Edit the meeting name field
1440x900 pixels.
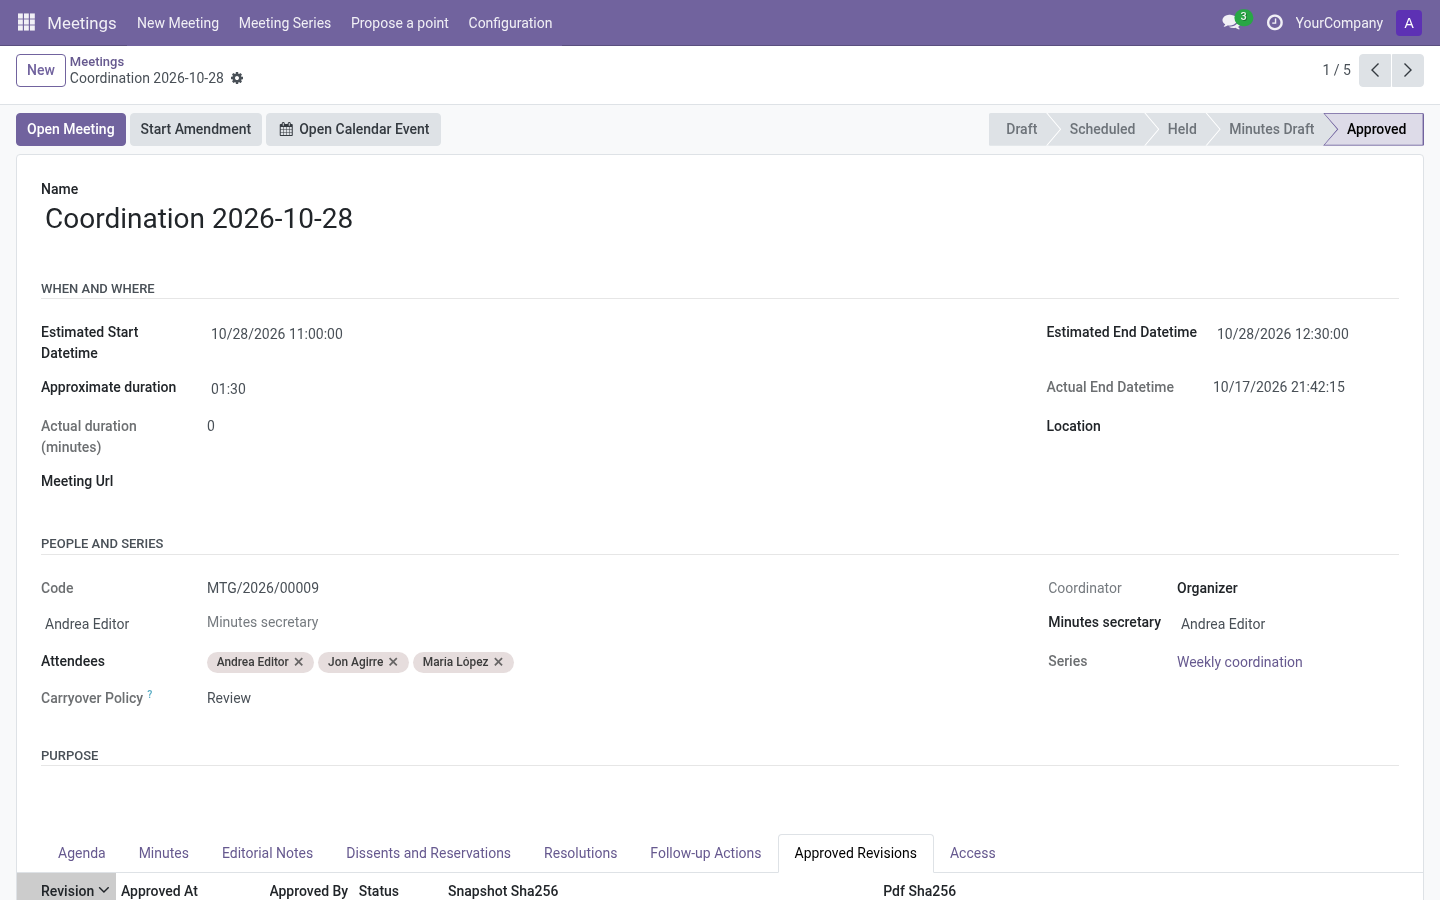tap(720, 219)
